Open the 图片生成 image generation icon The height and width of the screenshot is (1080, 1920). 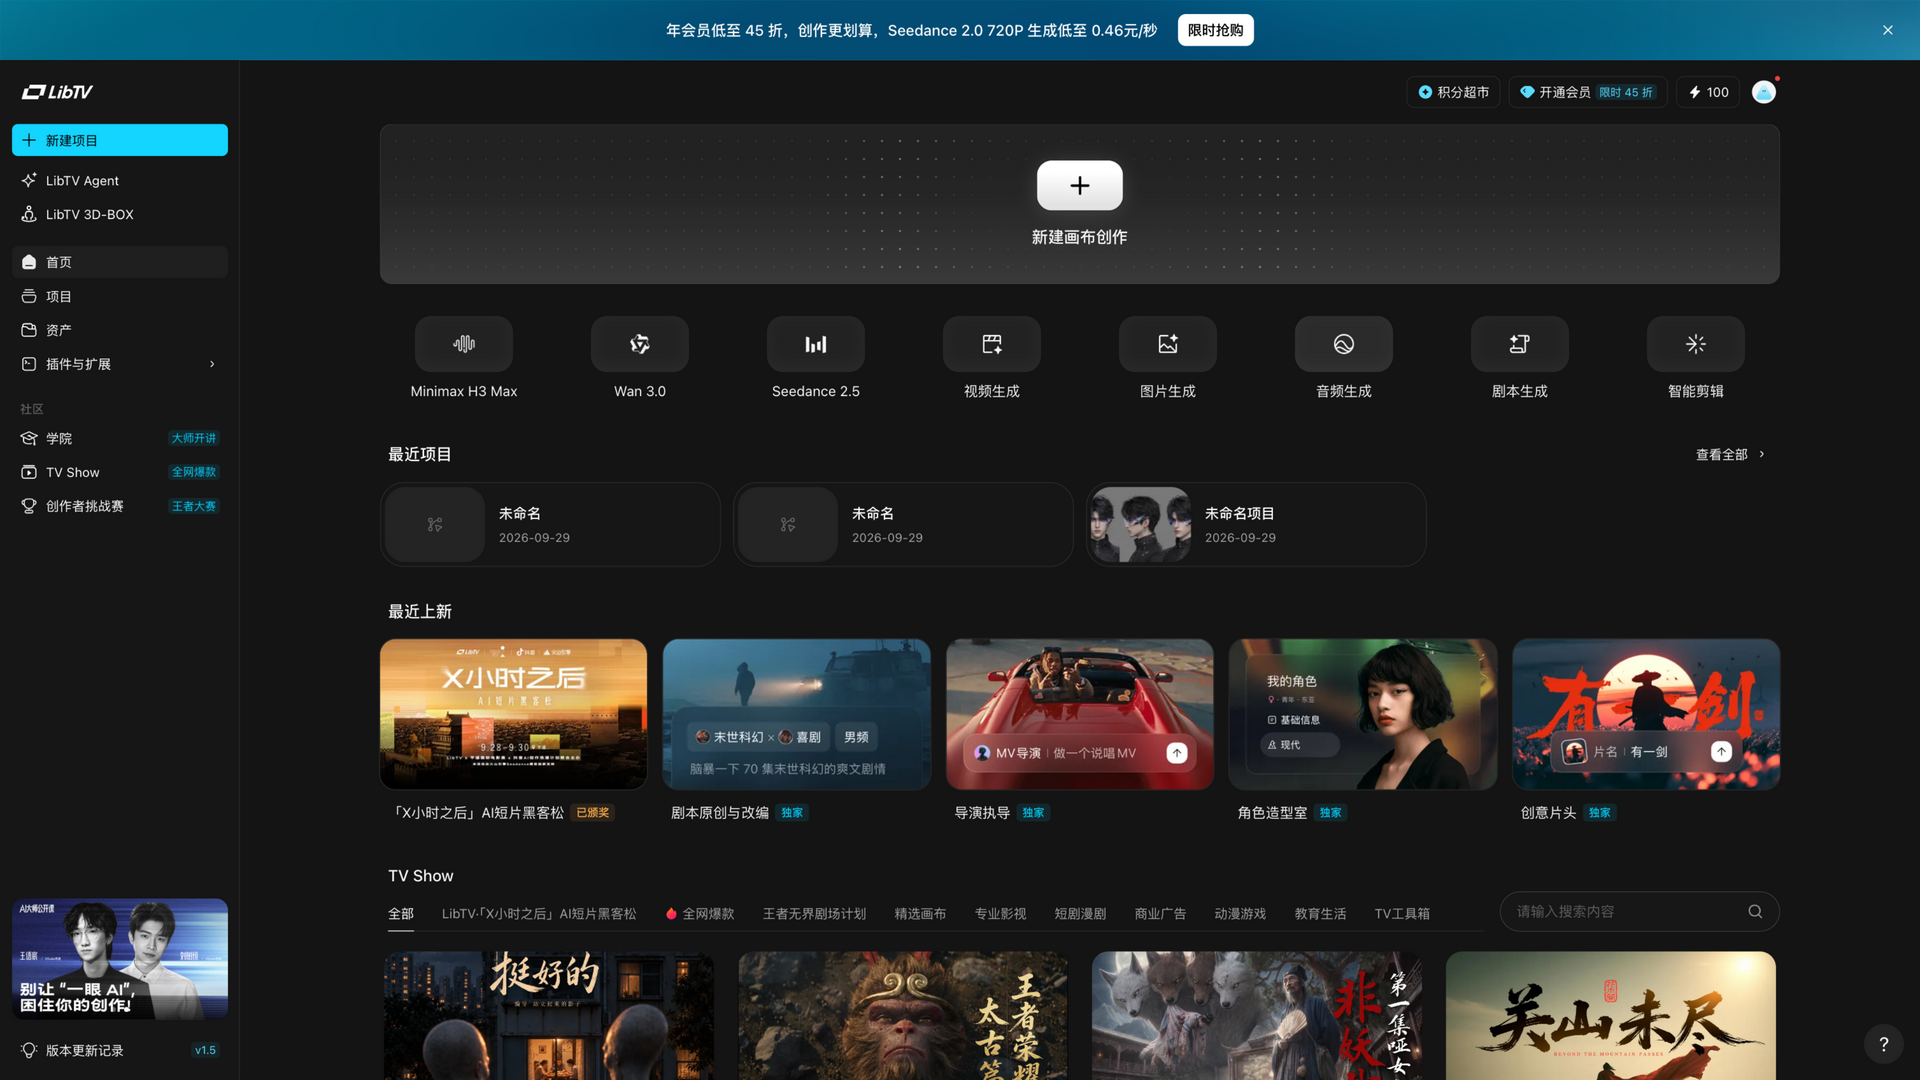point(1168,344)
